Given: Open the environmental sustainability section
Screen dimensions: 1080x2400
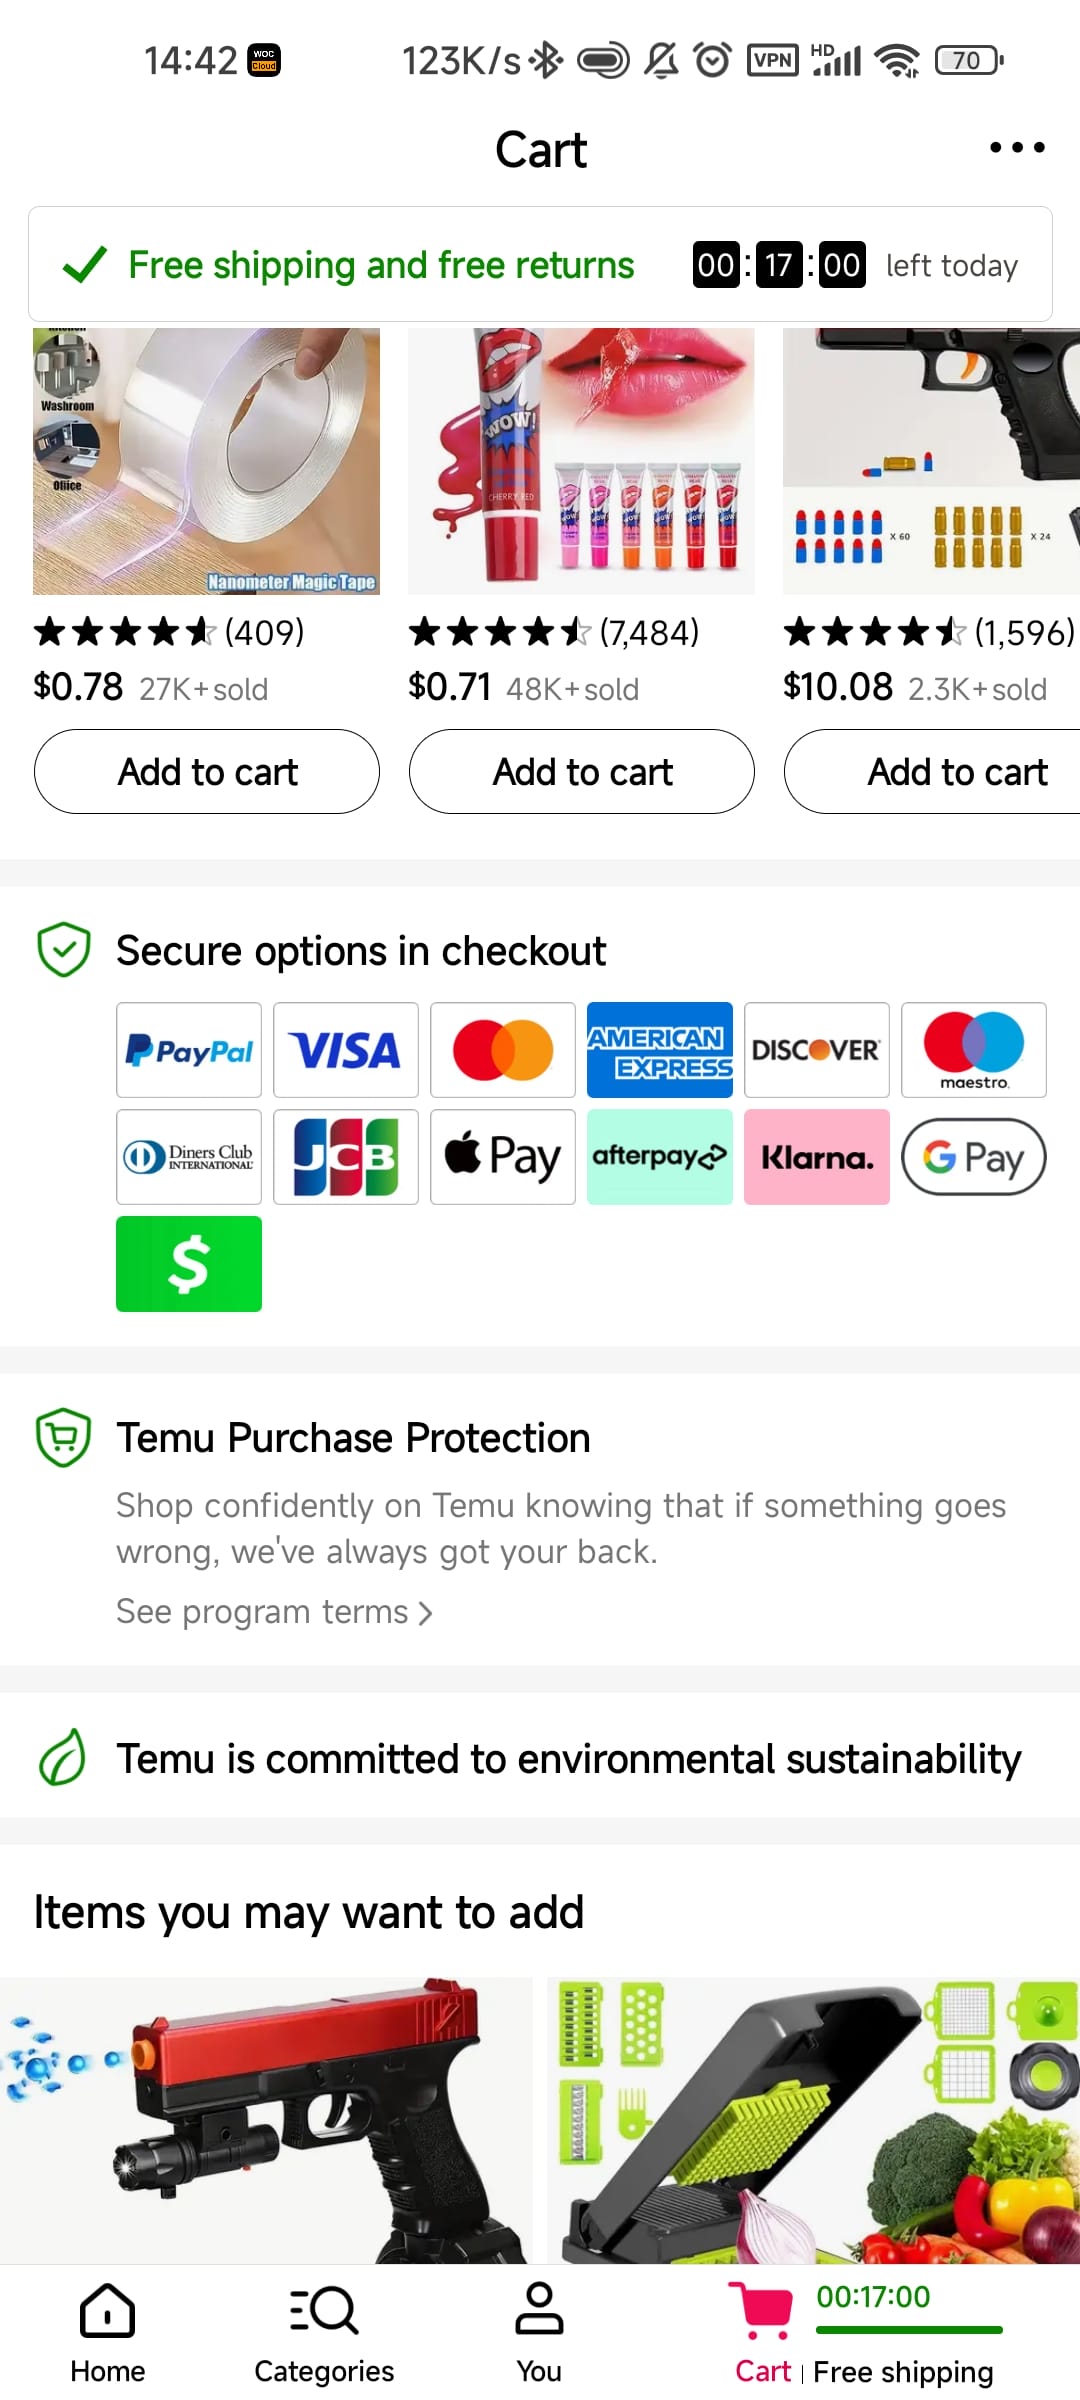Looking at the screenshot, I should 568,1759.
